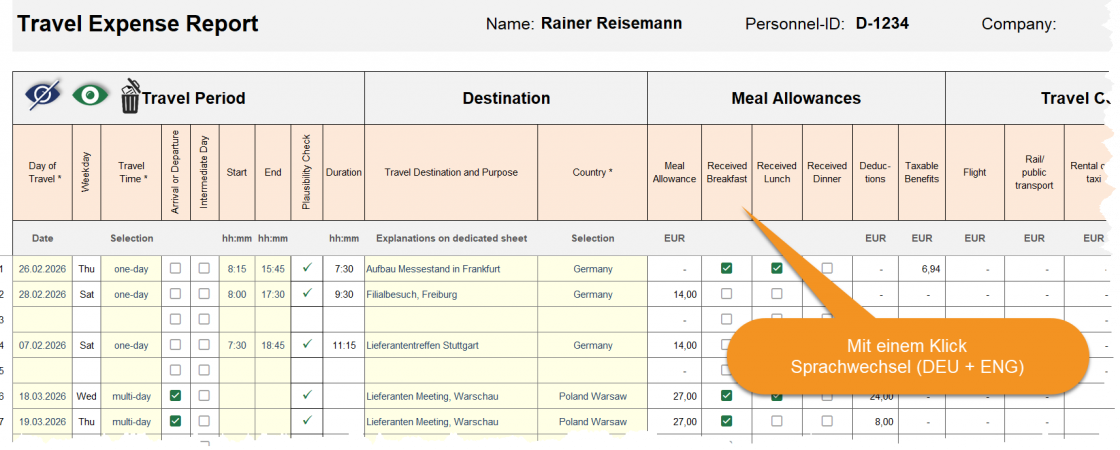Screen dimensions: 1120x450
Task: Tick Intermediate Day for the 18.03.2026 row
Action: [x=204, y=395]
